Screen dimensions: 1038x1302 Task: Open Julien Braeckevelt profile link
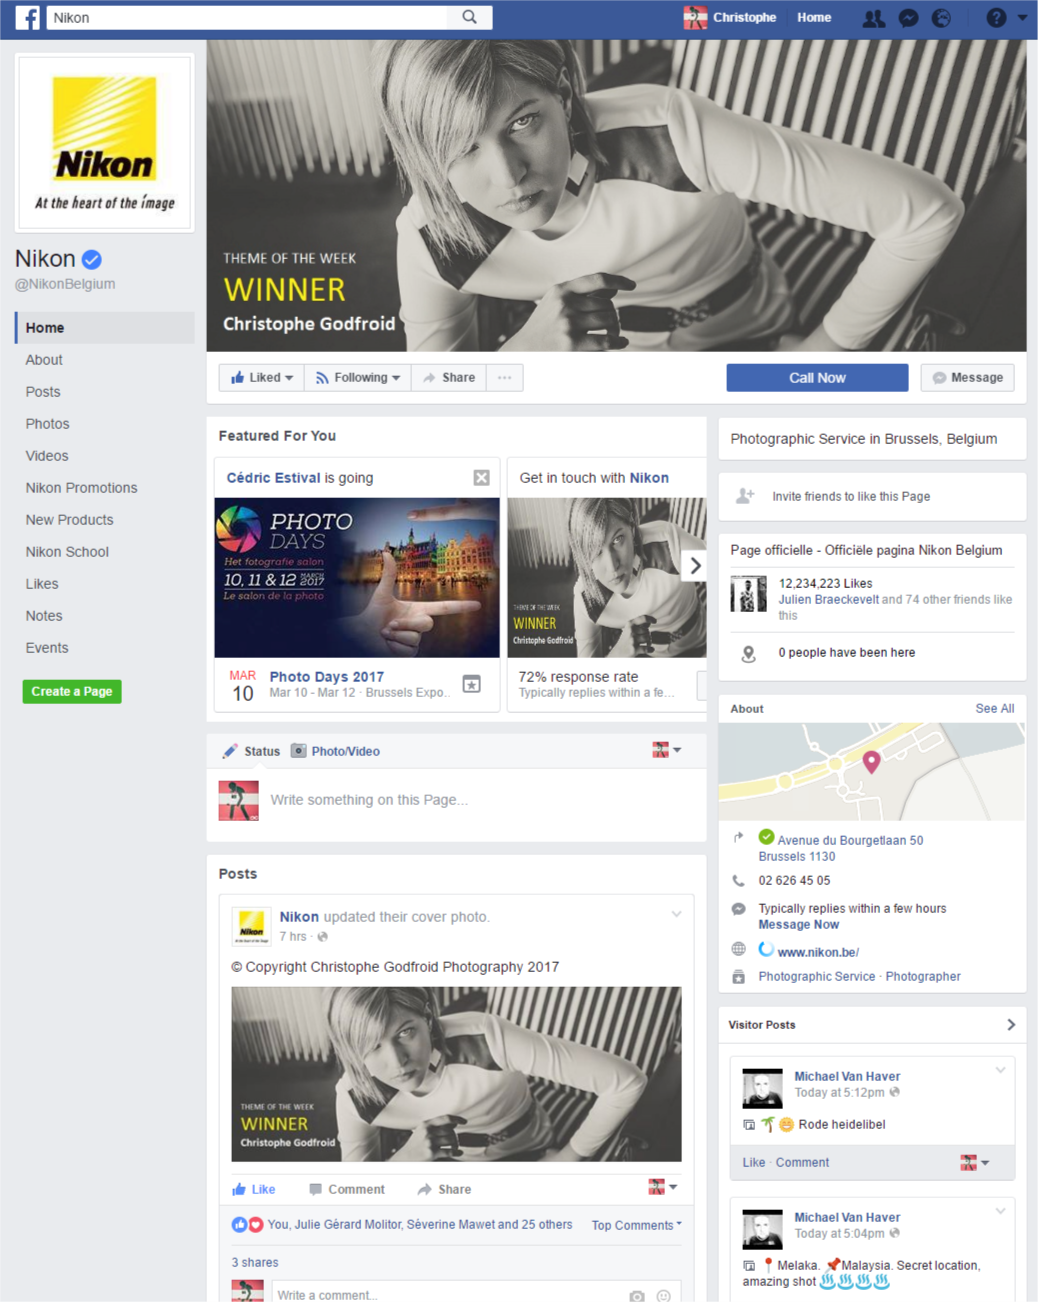coord(828,600)
